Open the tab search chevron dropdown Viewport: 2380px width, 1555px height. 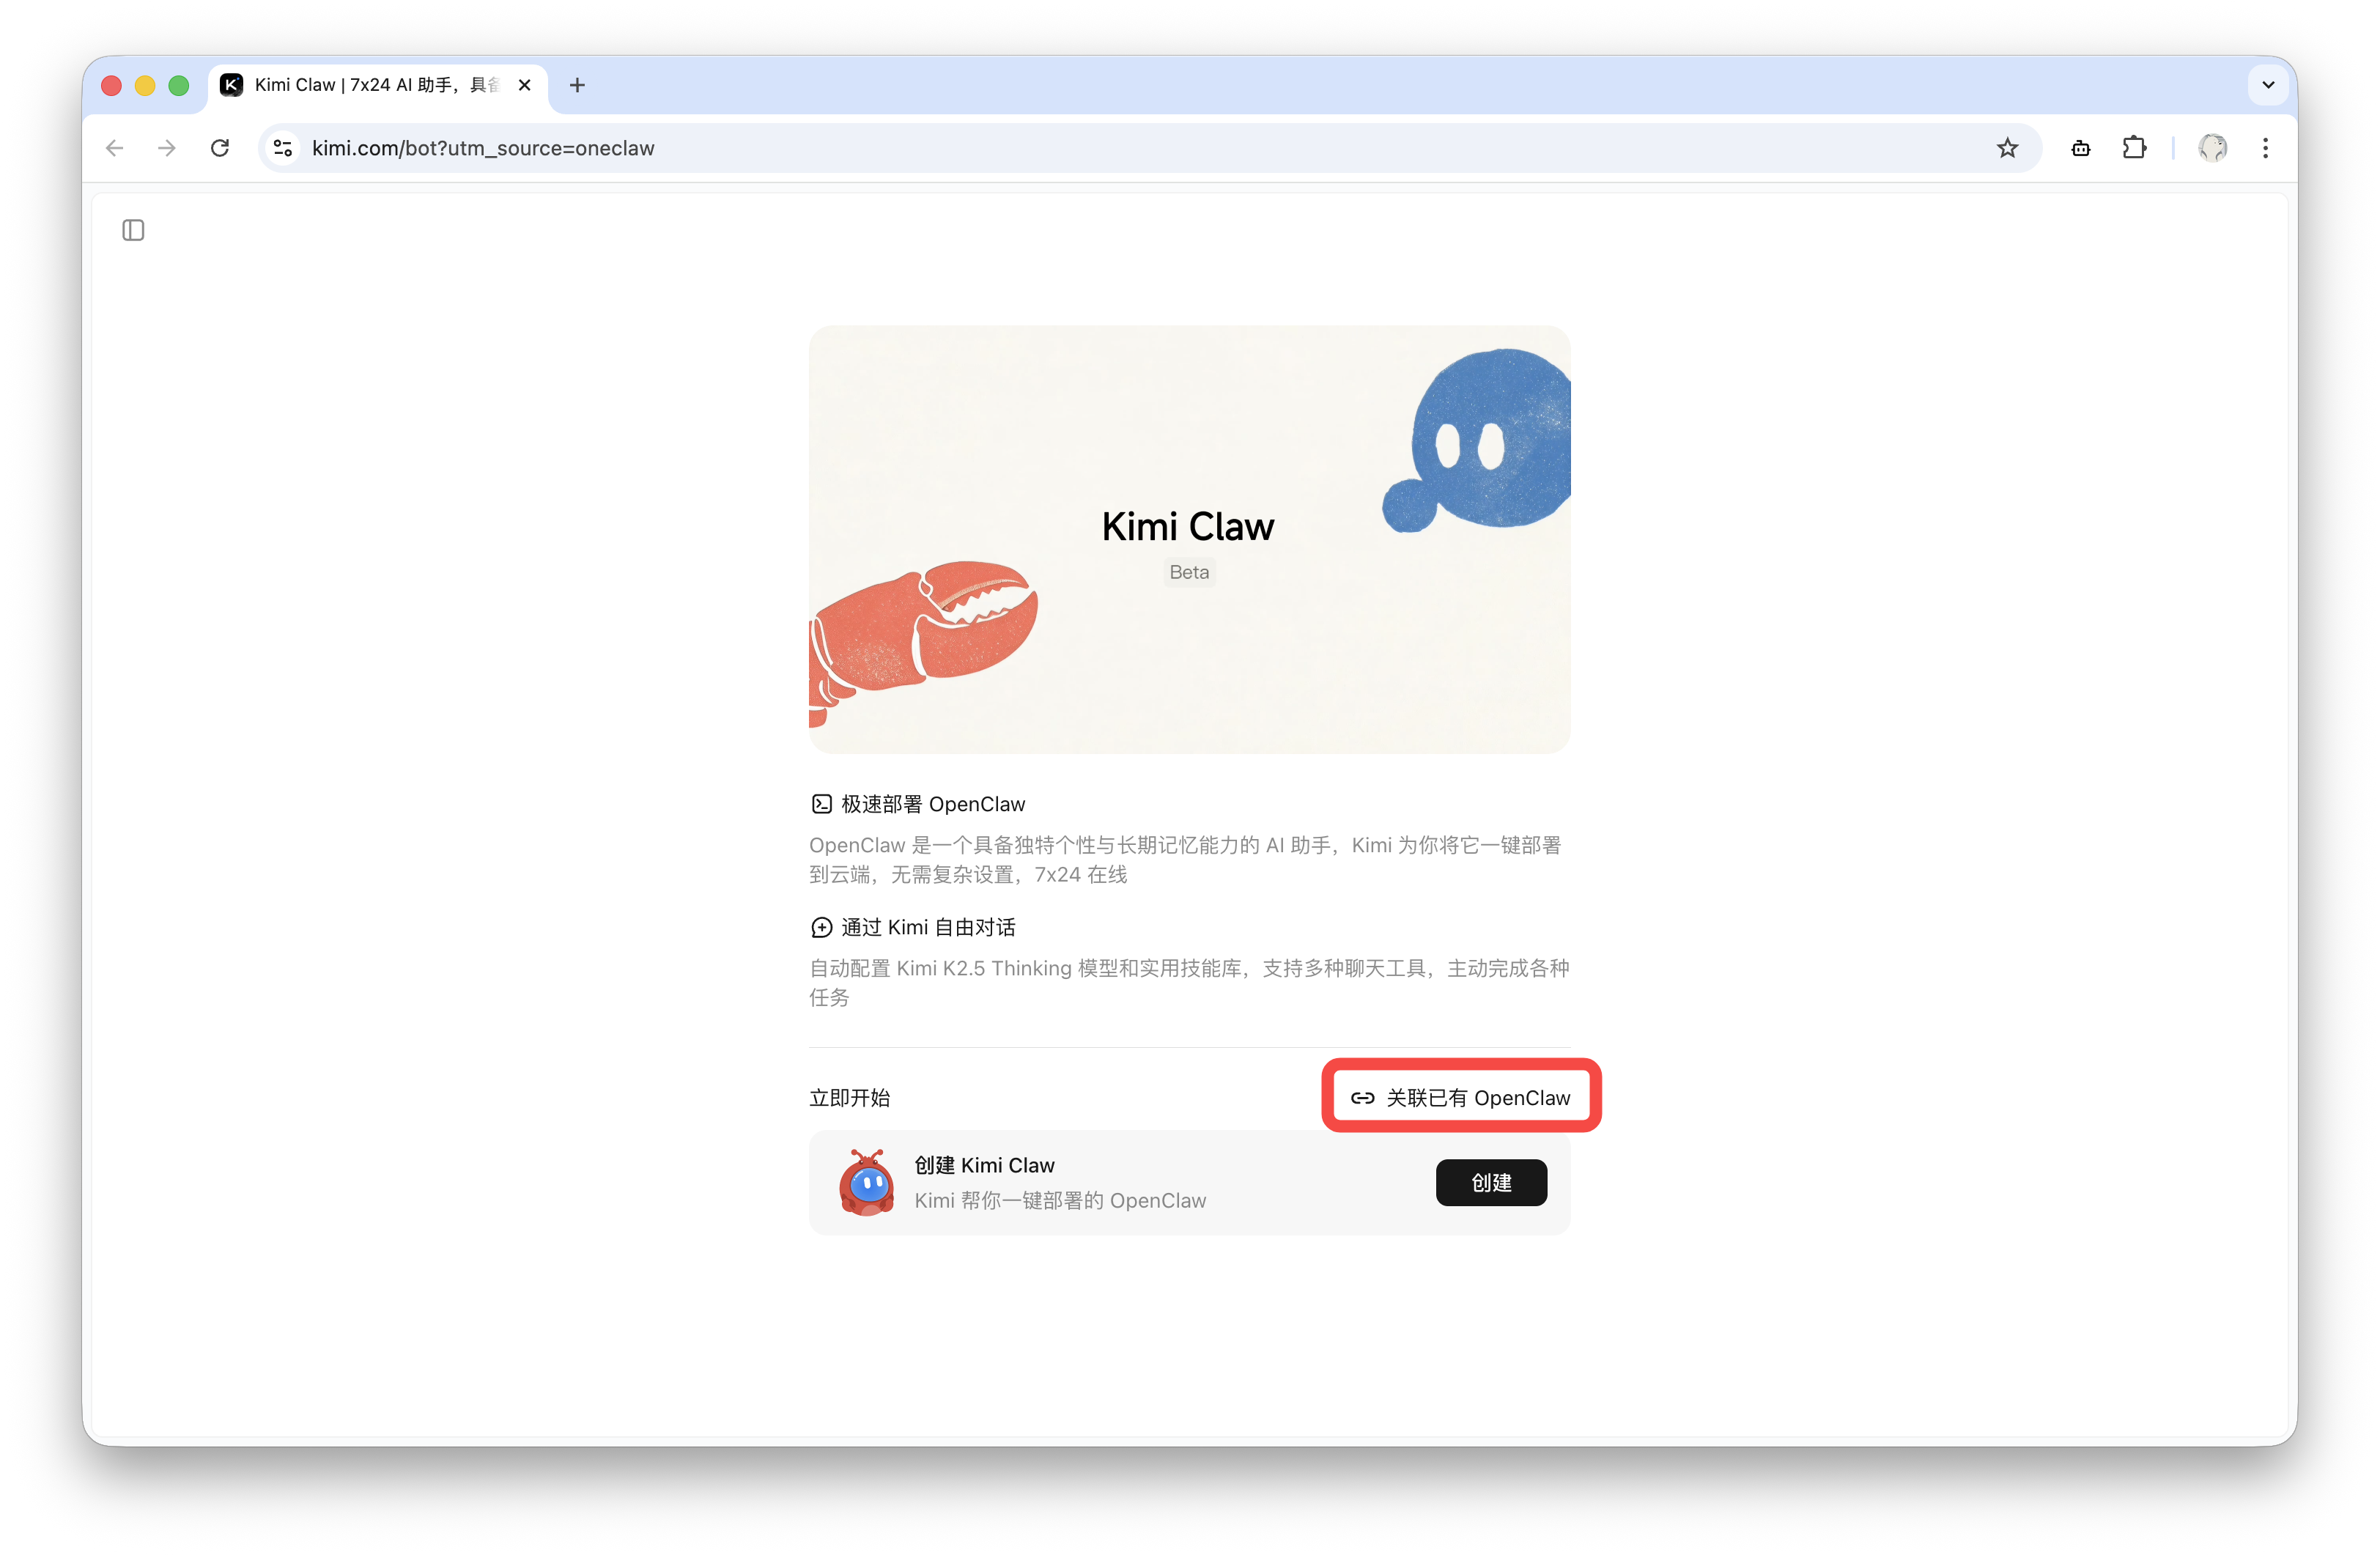tap(2267, 85)
